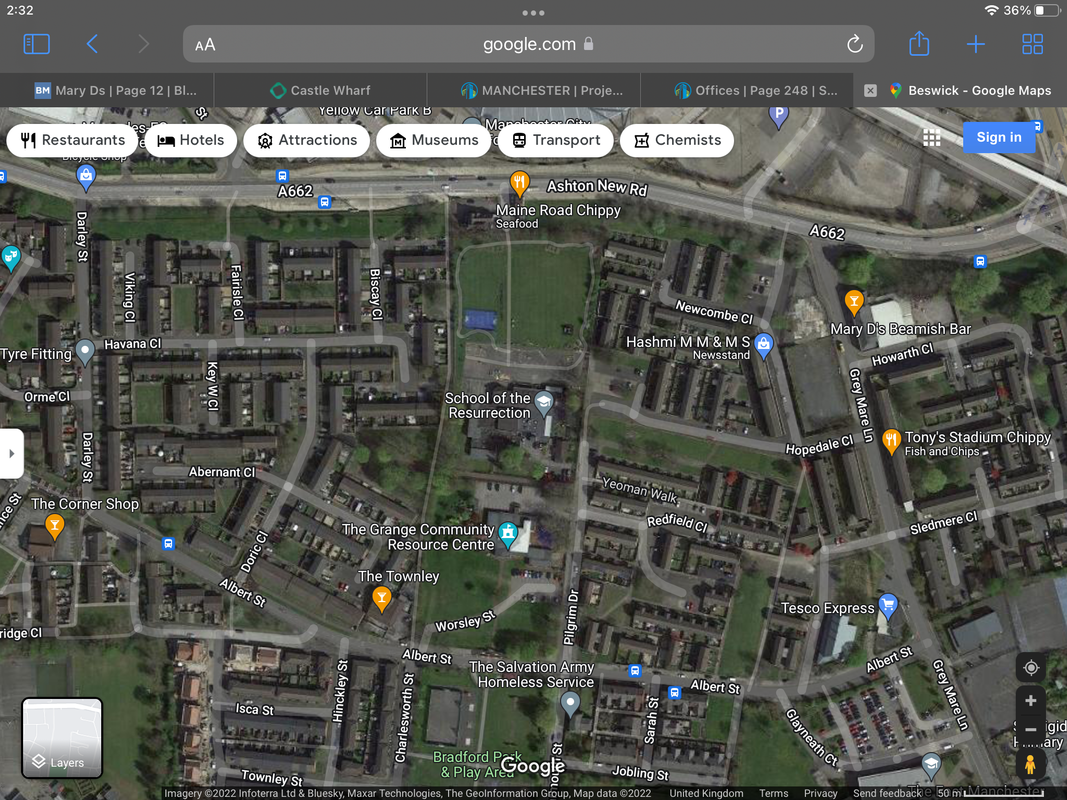The image size is (1067, 800).
Task: Close the Beswick Google Maps tab
Action: click(870, 90)
